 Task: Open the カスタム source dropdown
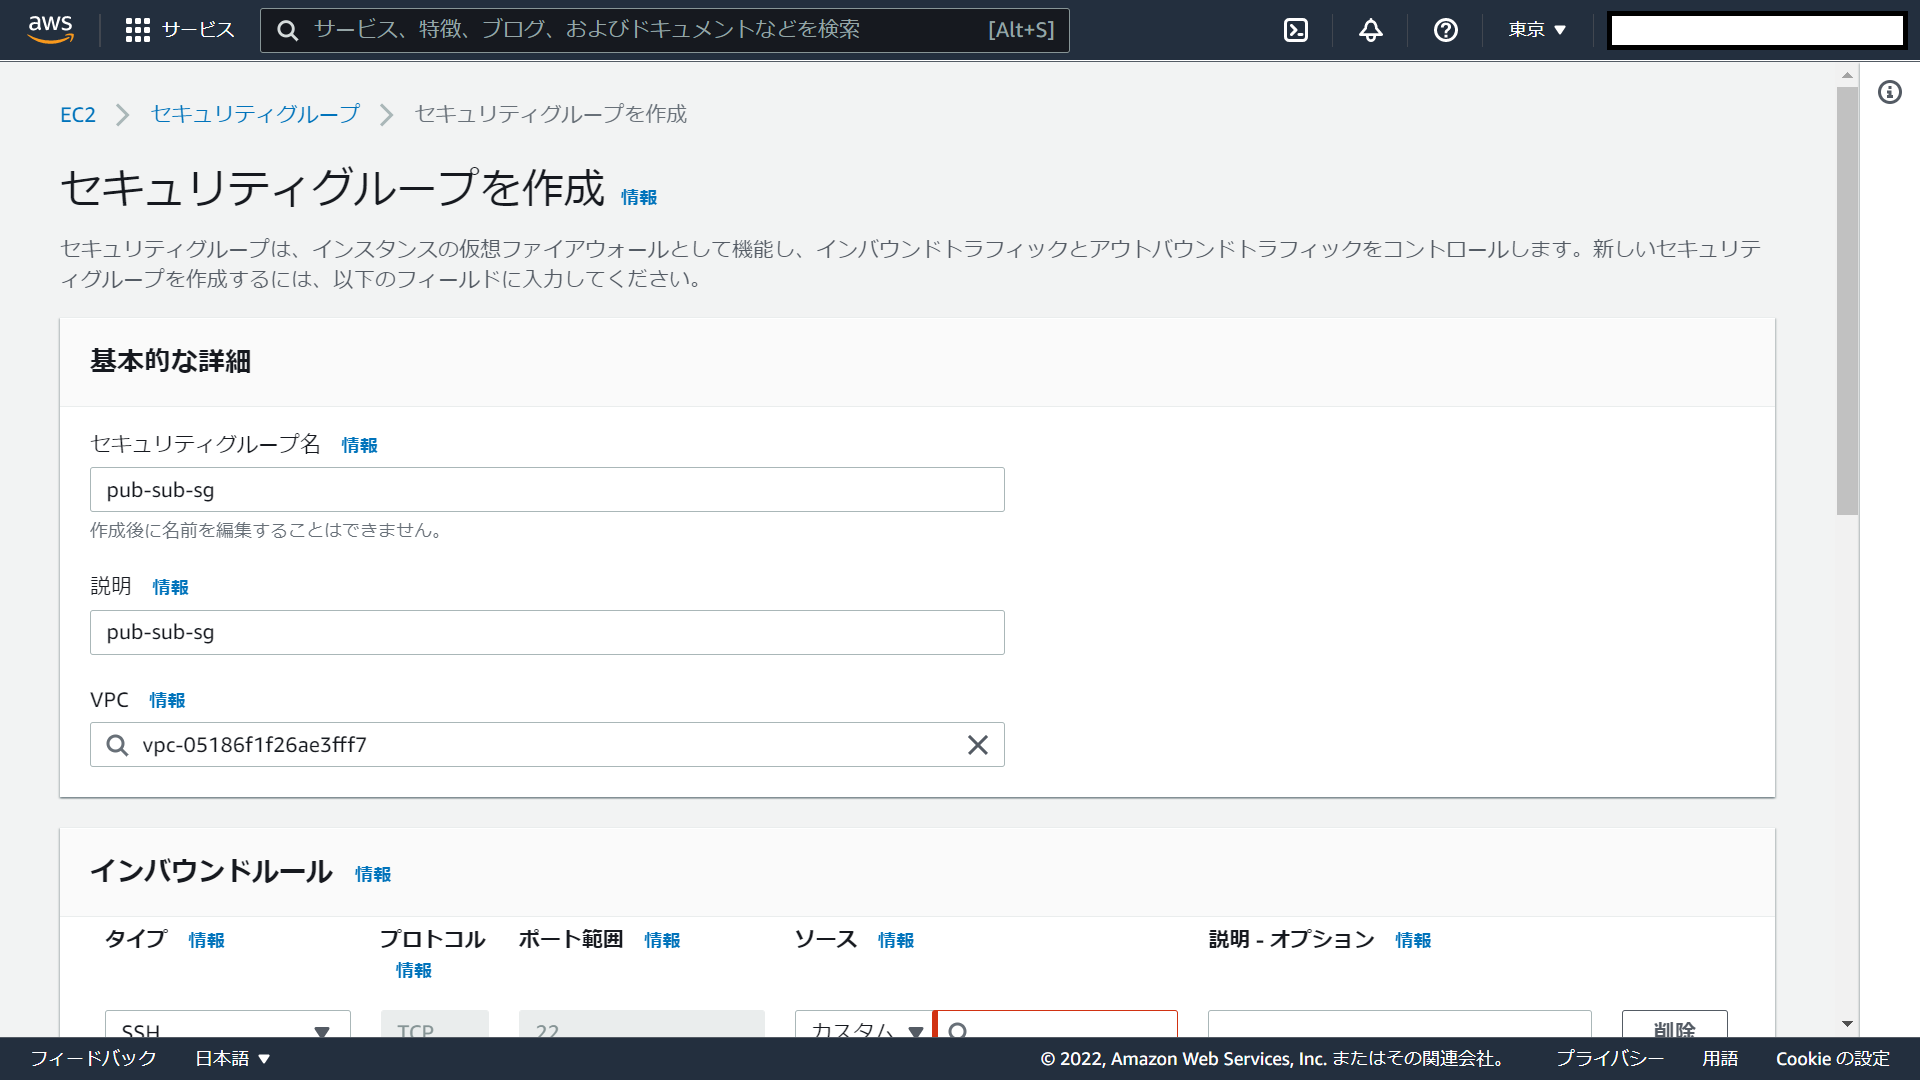[x=864, y=1028]
